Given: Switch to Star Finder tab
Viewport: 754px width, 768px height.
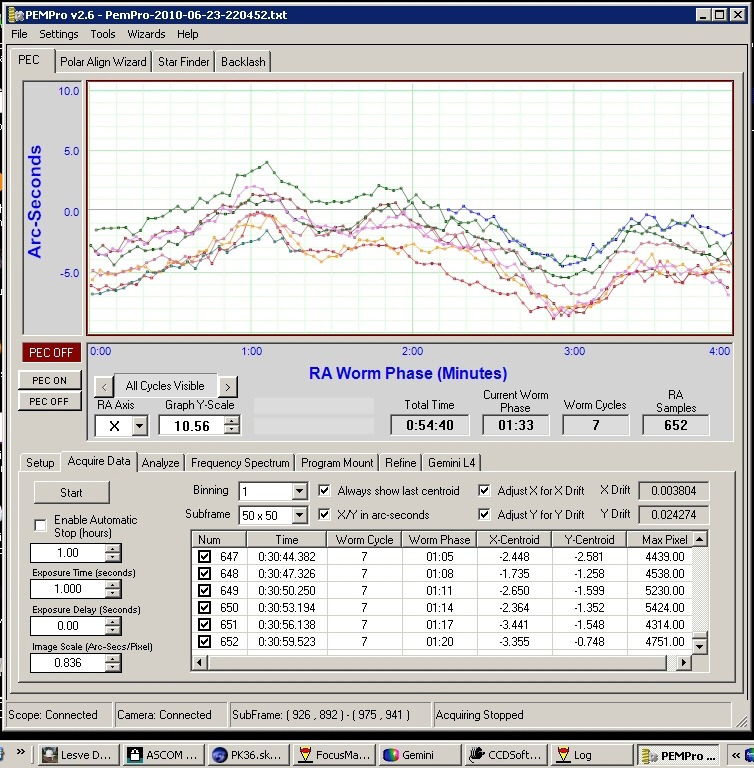Looking at the screenshot, I should pos(183,62).
